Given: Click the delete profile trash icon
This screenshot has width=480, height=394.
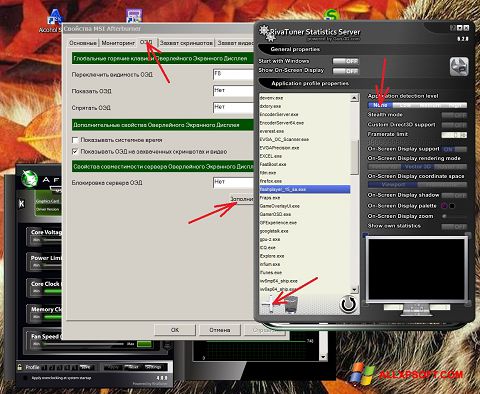Looking at the screenshot, I should pyautogui.click(x=291, y=304).
